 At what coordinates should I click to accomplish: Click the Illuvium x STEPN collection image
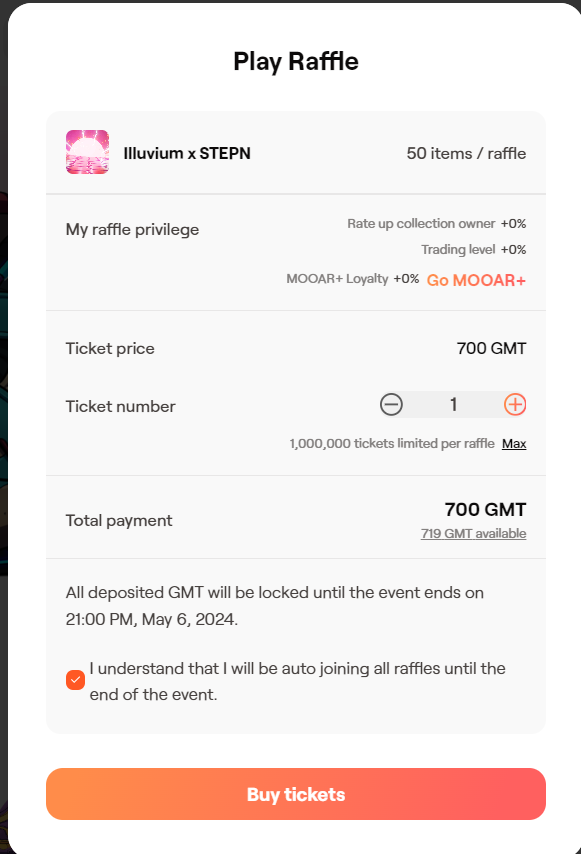click(x=87, y=152)
